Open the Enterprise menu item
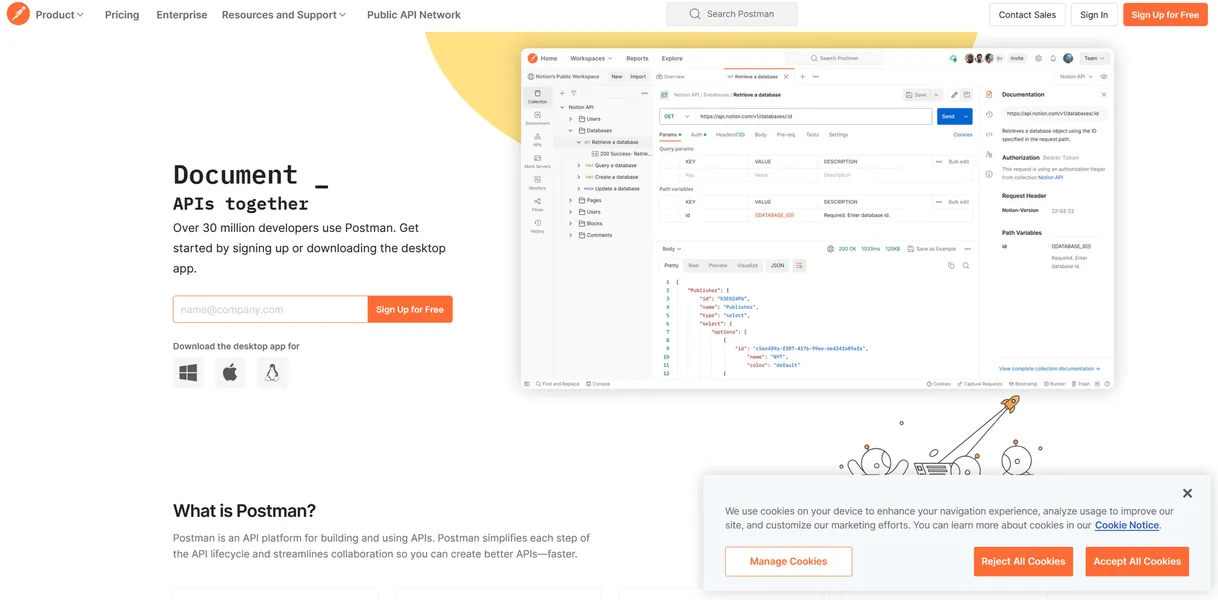Image resolution: width=1218 pixels, height=600 pixels. (x=182, y=15)
